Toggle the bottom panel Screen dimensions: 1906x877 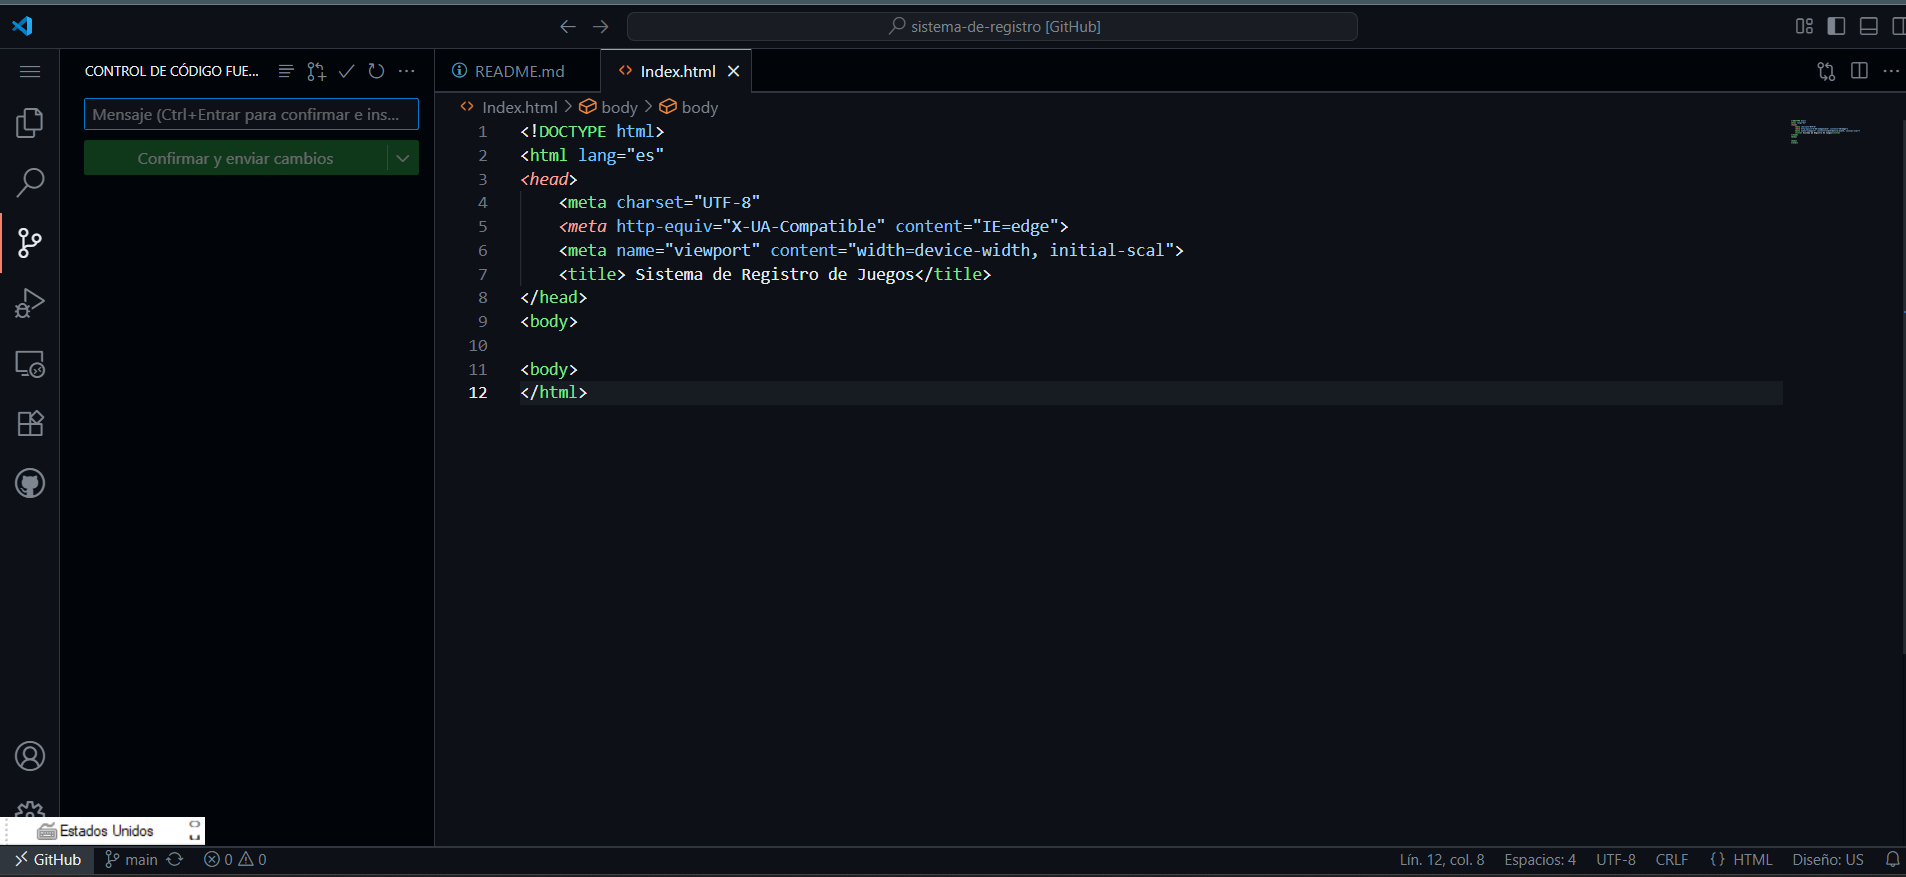pyautogui.click(x=1868, y=26)
